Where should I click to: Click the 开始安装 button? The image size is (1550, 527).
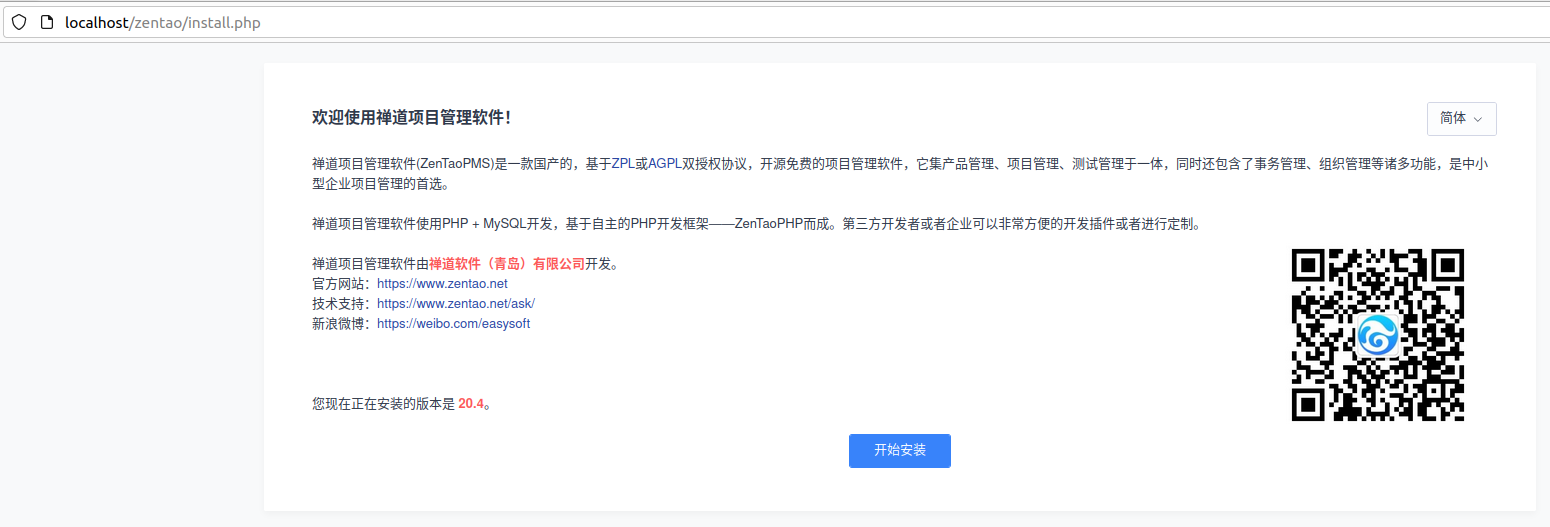pos(899,451)
